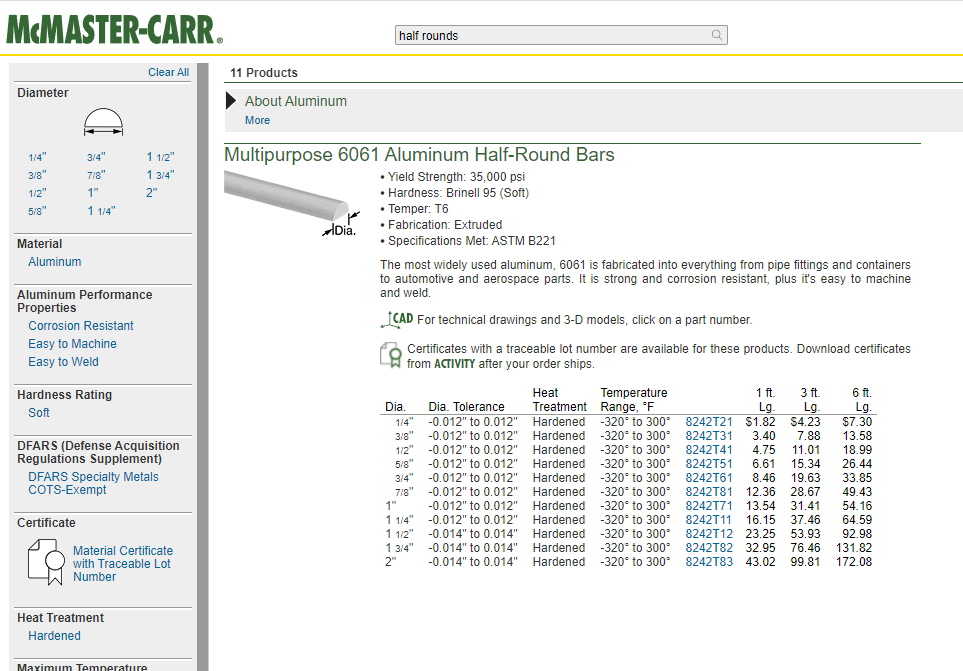Click the half-round diameter diagram icon

[x=103, y=122]
